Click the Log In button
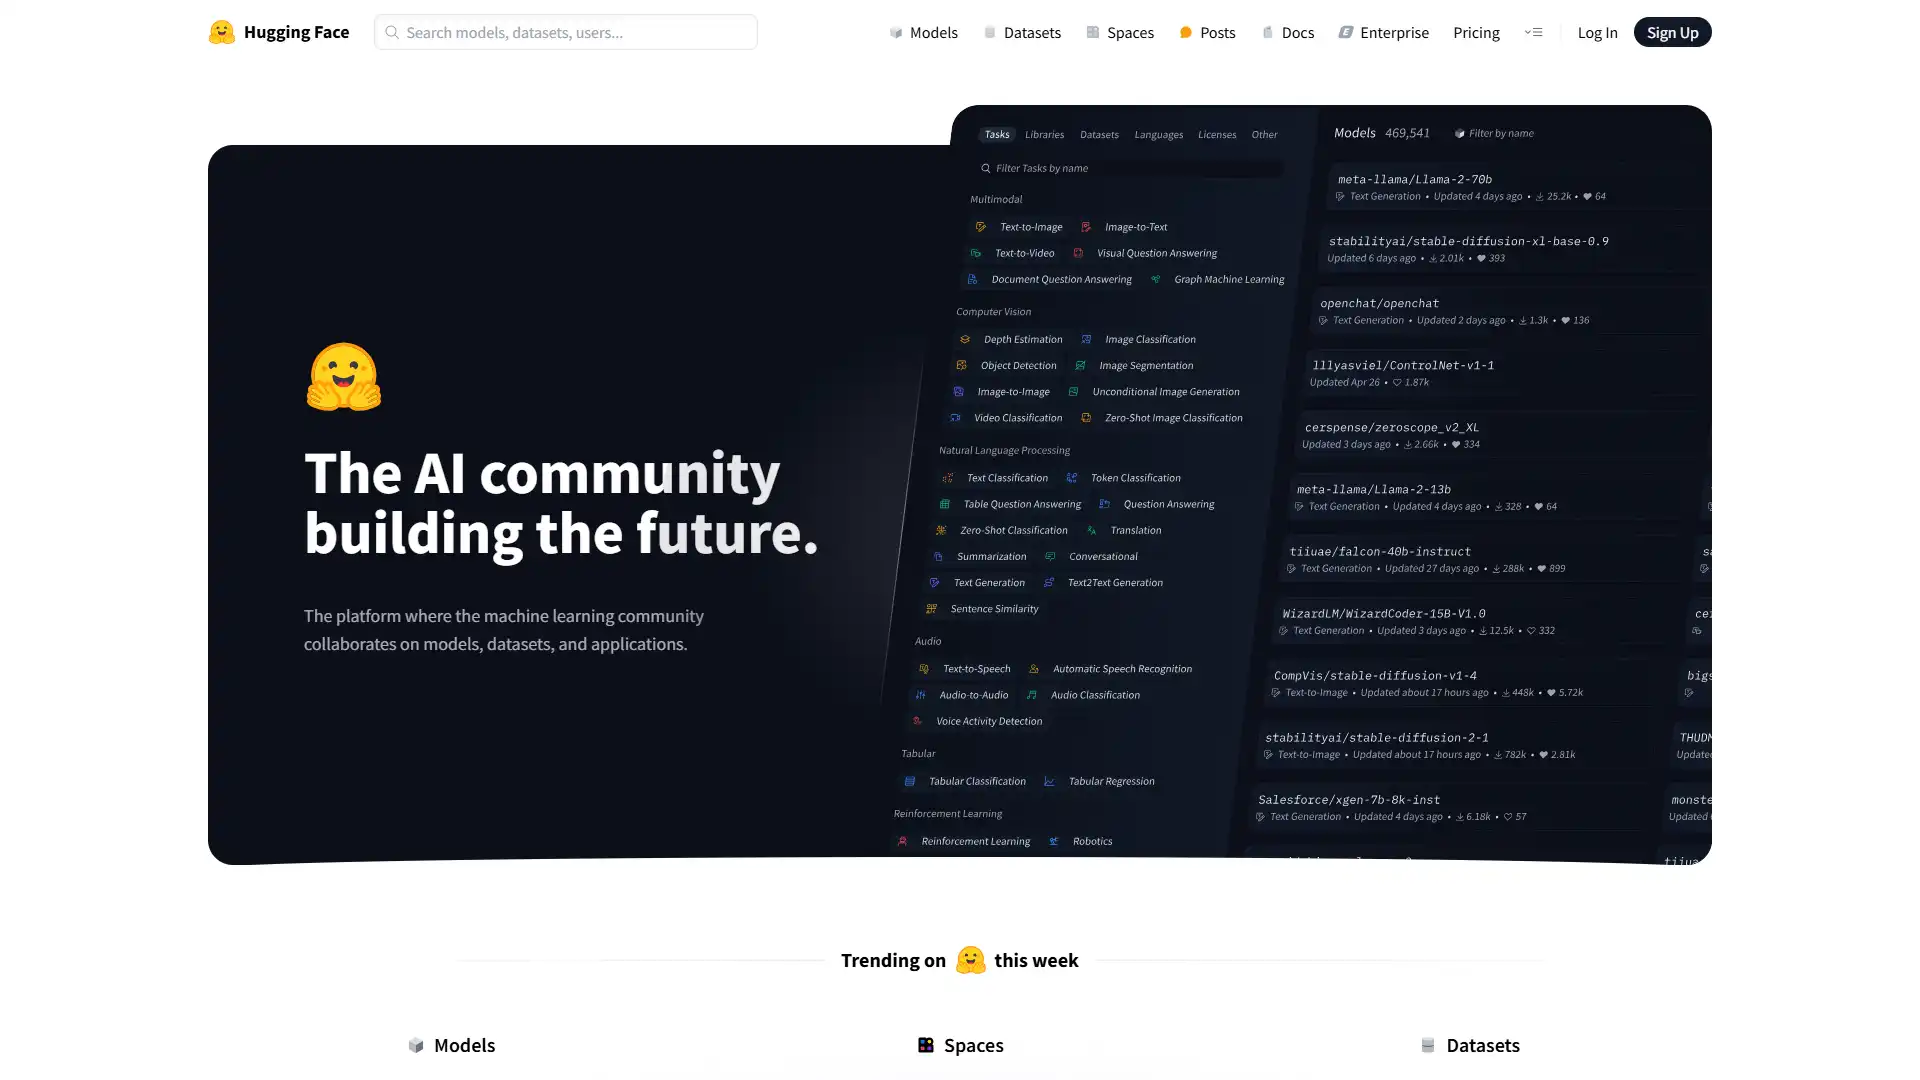1920x1080 pixels. pos(1598,32)
